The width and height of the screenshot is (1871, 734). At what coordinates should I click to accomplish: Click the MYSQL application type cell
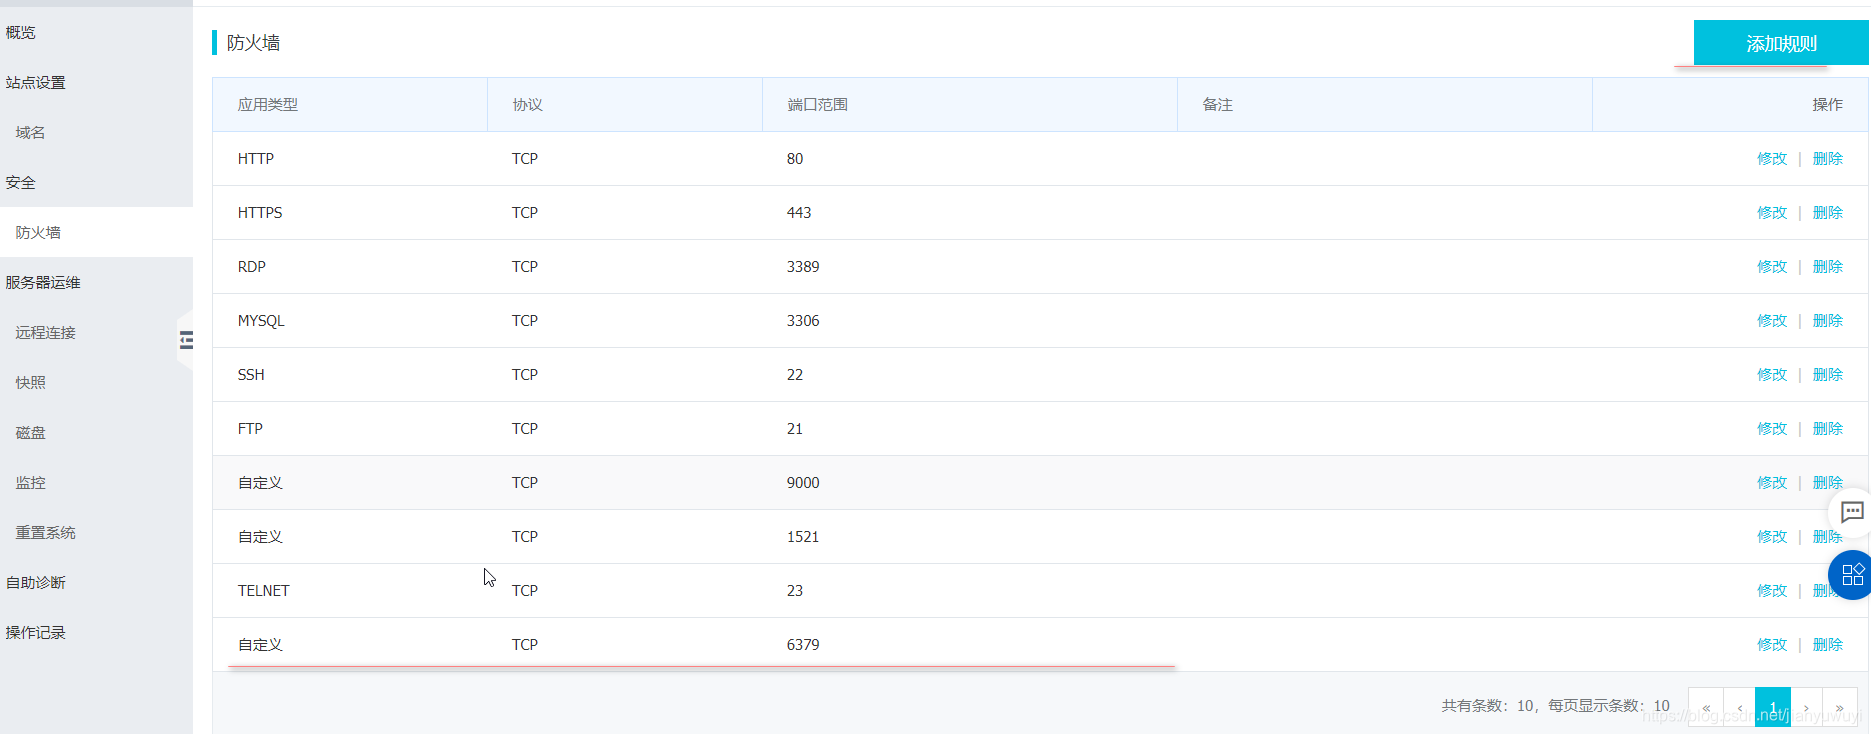(x=261, y=320)
